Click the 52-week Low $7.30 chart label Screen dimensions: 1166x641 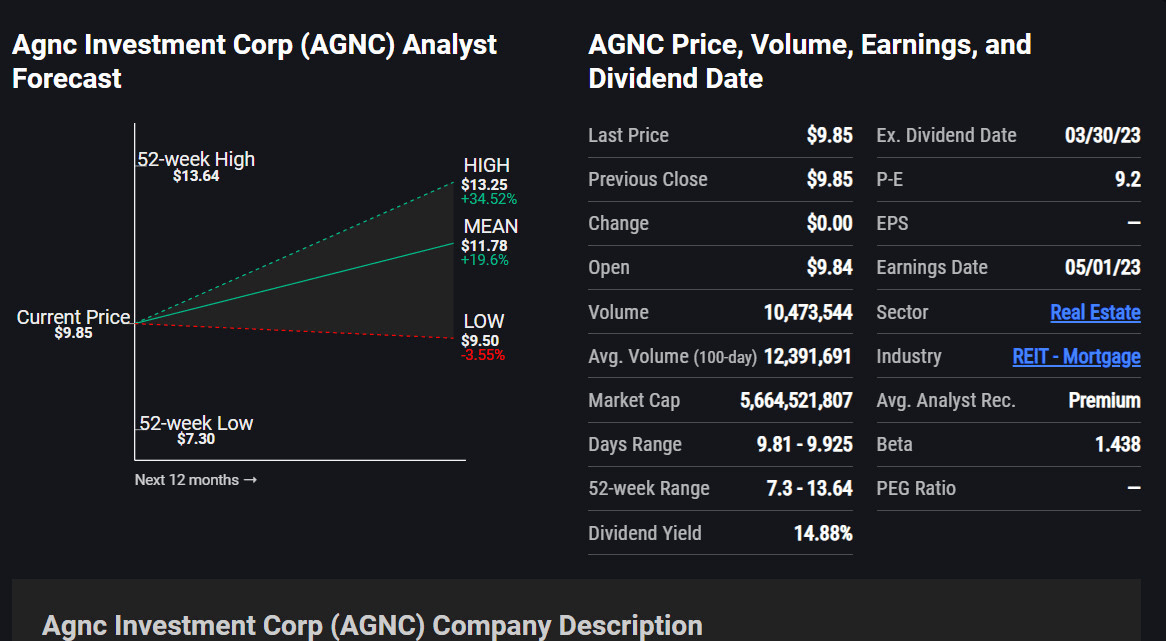196,430
